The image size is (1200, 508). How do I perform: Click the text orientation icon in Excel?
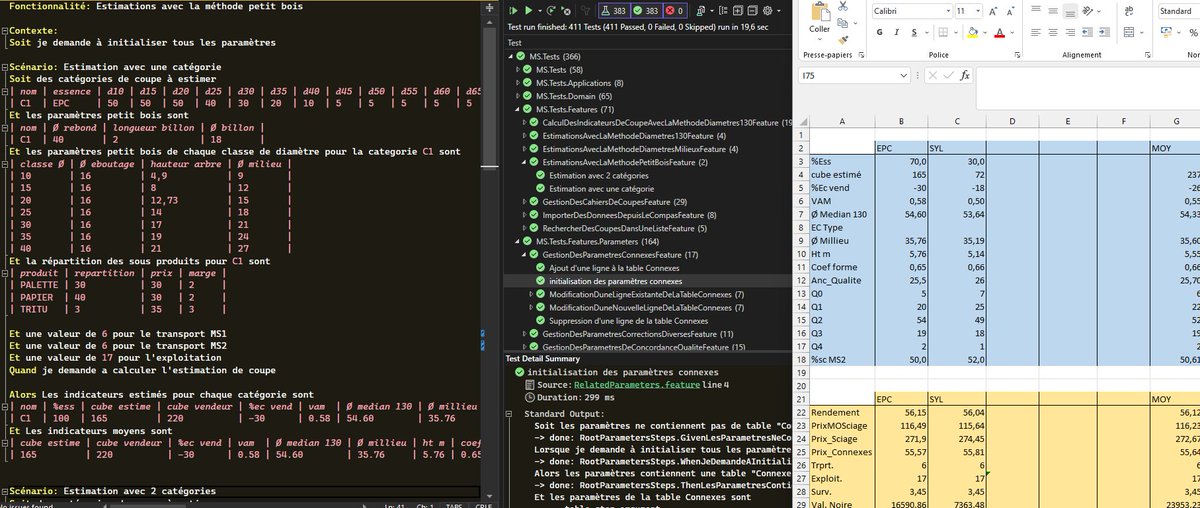click(x=1087, y=11)
